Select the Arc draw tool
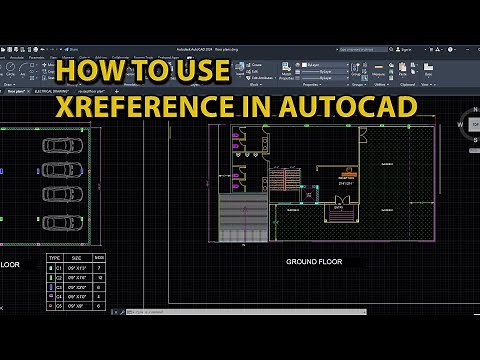The height and width of the screenshot is (360, 480). (x=23, y=70)
